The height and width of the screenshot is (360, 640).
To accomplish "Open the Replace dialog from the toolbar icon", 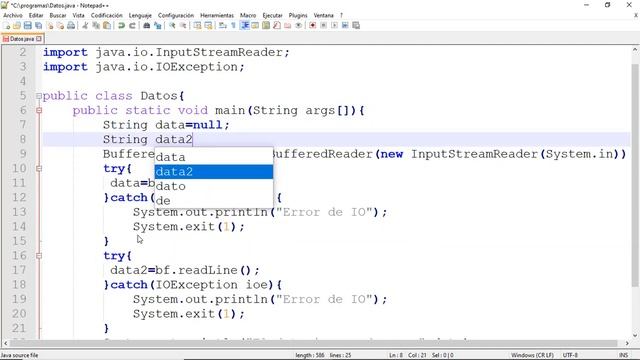I will (158, 25).
